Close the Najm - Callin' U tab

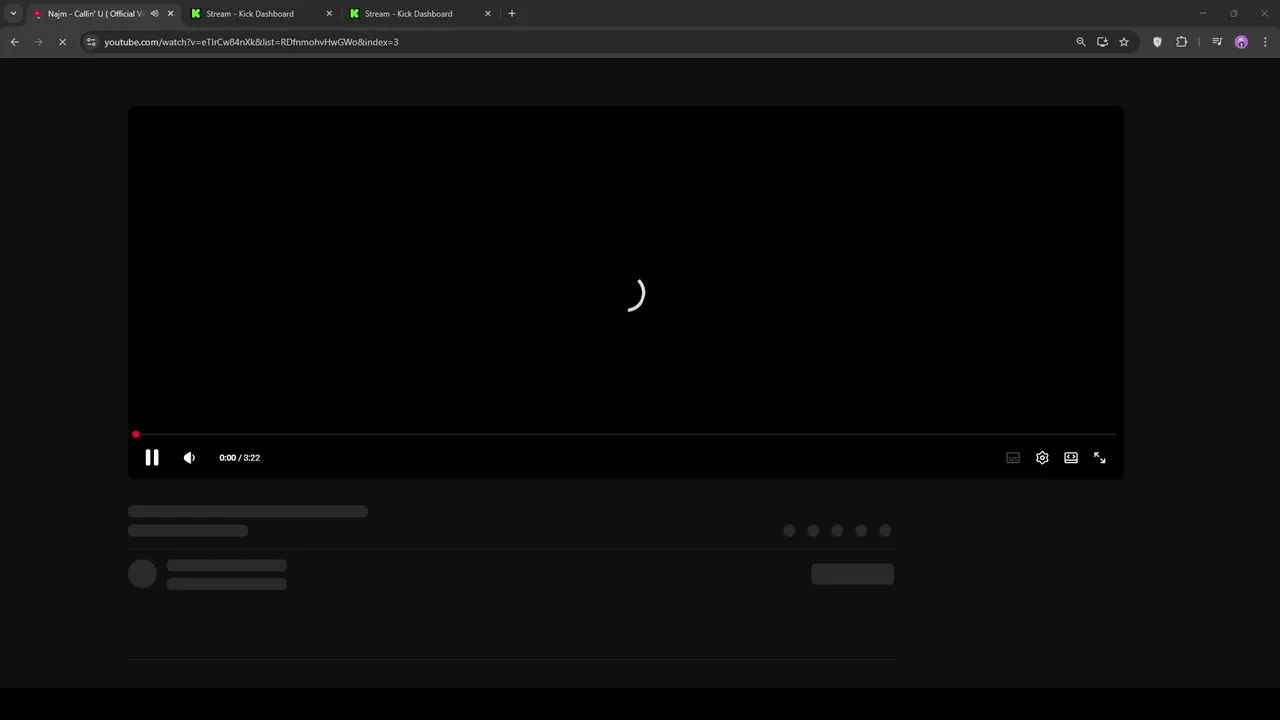click(x=170, y=14)
